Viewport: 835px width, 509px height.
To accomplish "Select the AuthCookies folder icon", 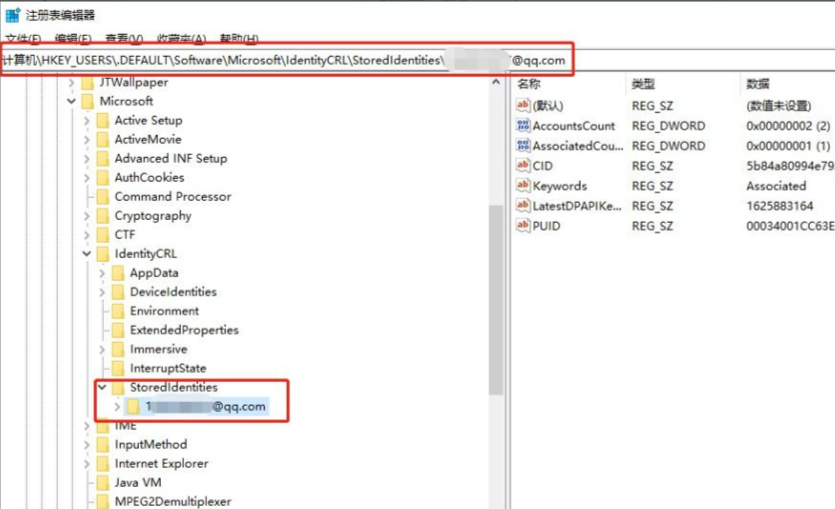I will tap(103, 178).
